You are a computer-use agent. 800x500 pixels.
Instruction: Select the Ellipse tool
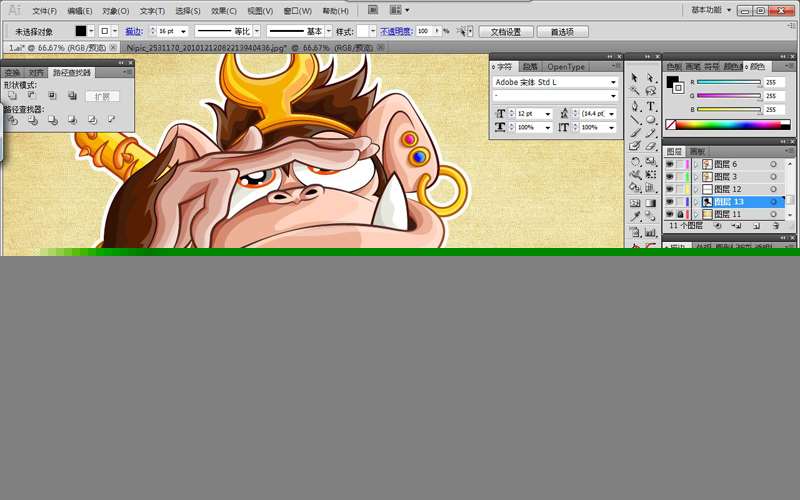coord(651,119)
